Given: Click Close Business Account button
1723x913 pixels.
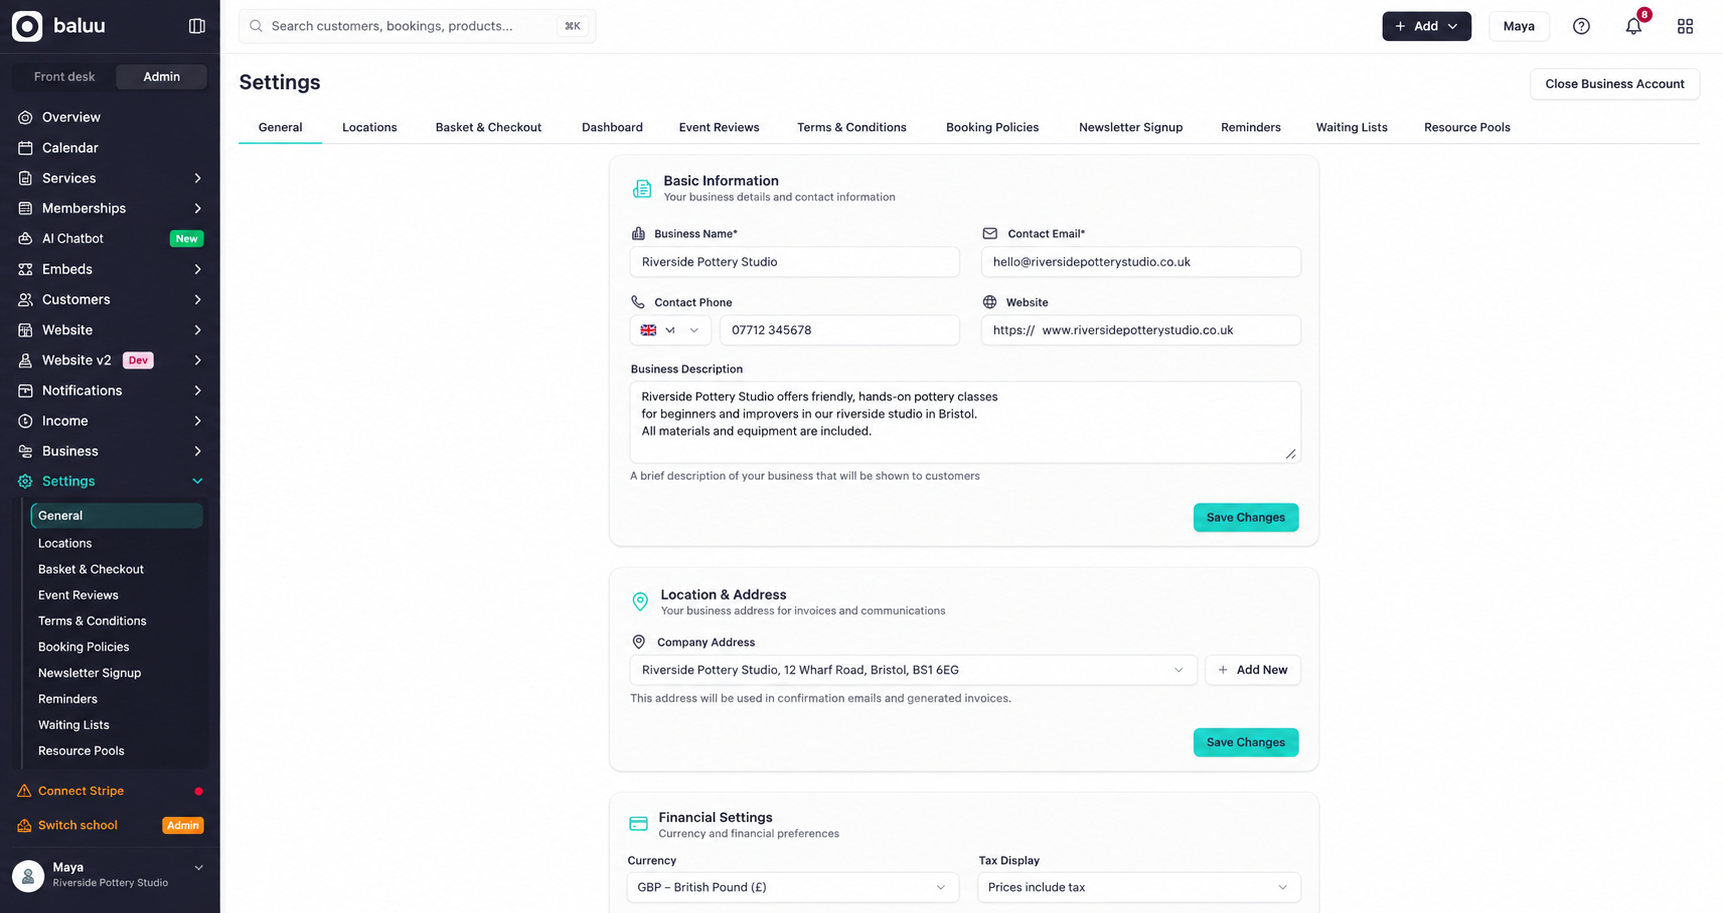Looking at the screenshot, I should tap(1614, 84).
